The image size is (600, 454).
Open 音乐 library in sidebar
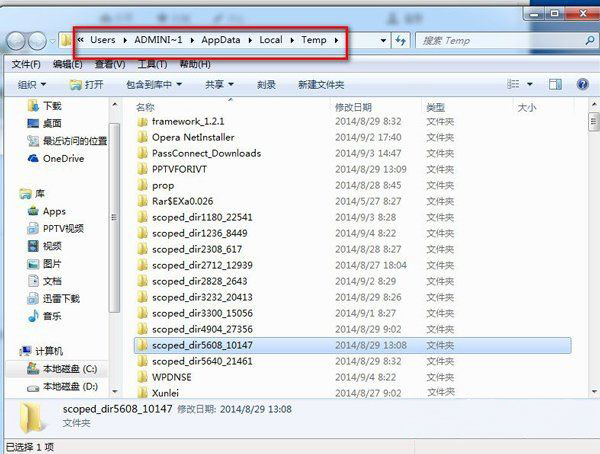coord(44,316)
